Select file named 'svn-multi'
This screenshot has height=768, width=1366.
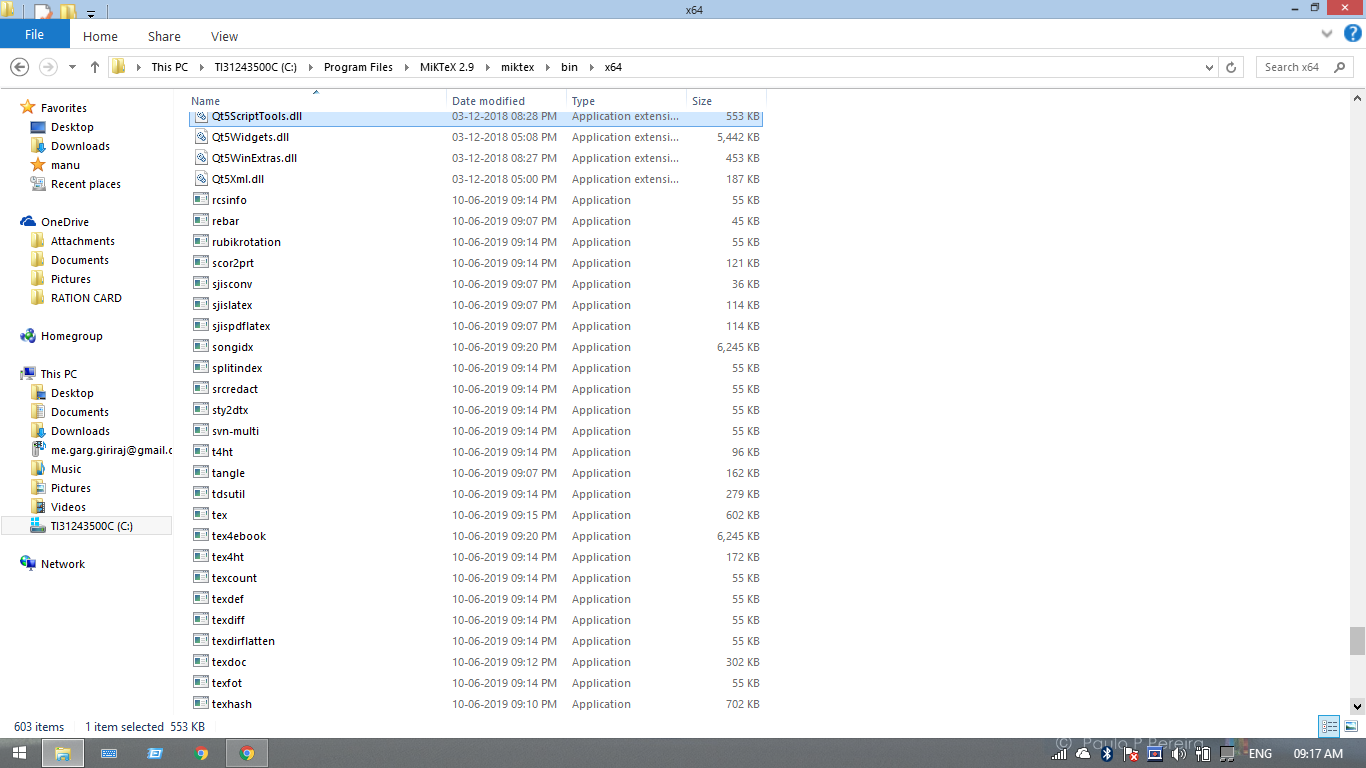pyautogui.click(x=235, y=431)
